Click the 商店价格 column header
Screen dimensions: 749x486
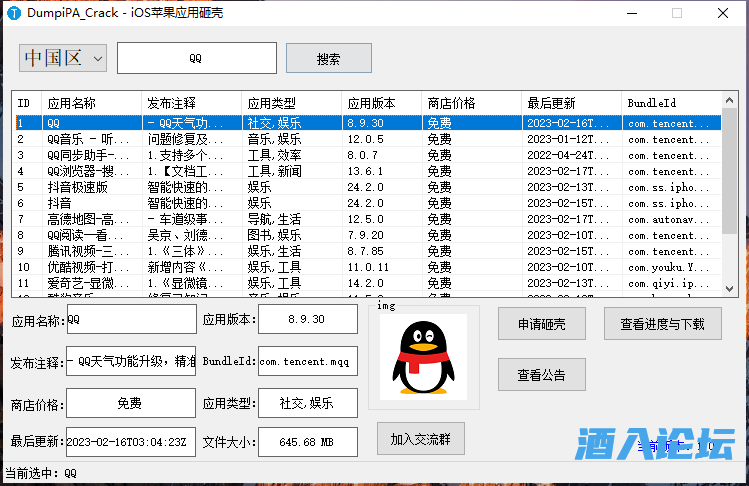(x=471, y=103)
